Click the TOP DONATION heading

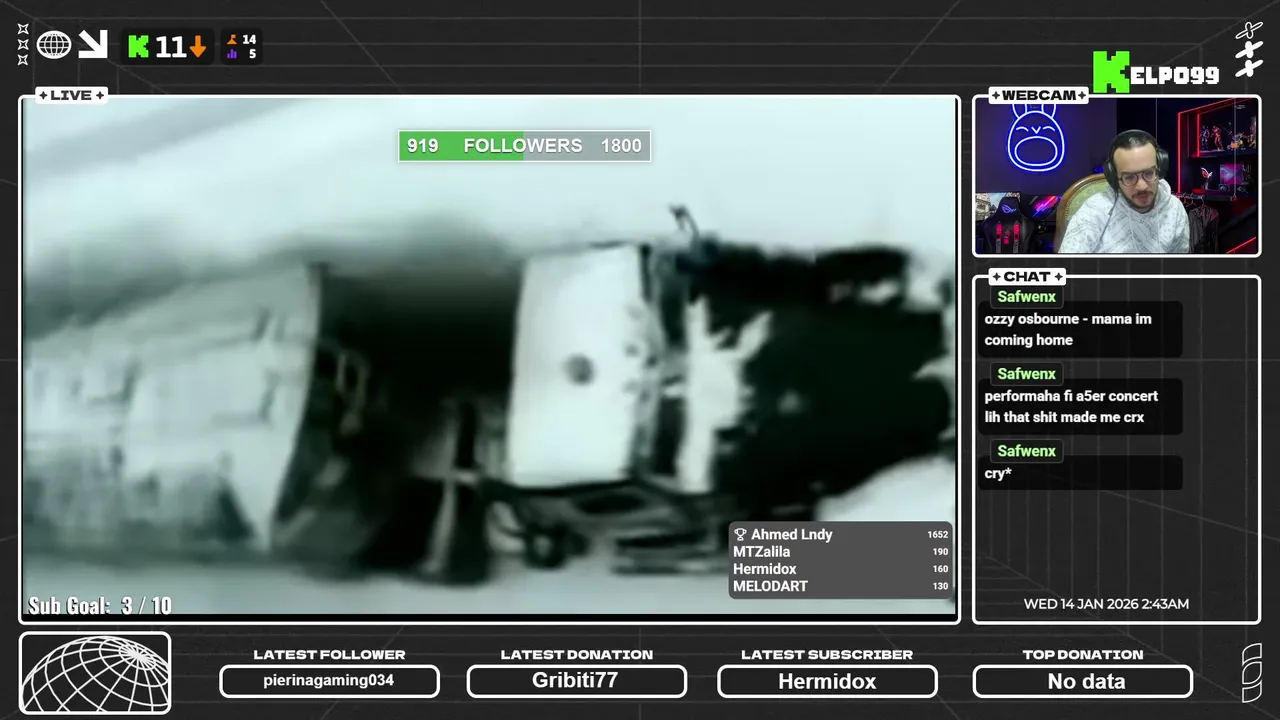(1083, 655)
